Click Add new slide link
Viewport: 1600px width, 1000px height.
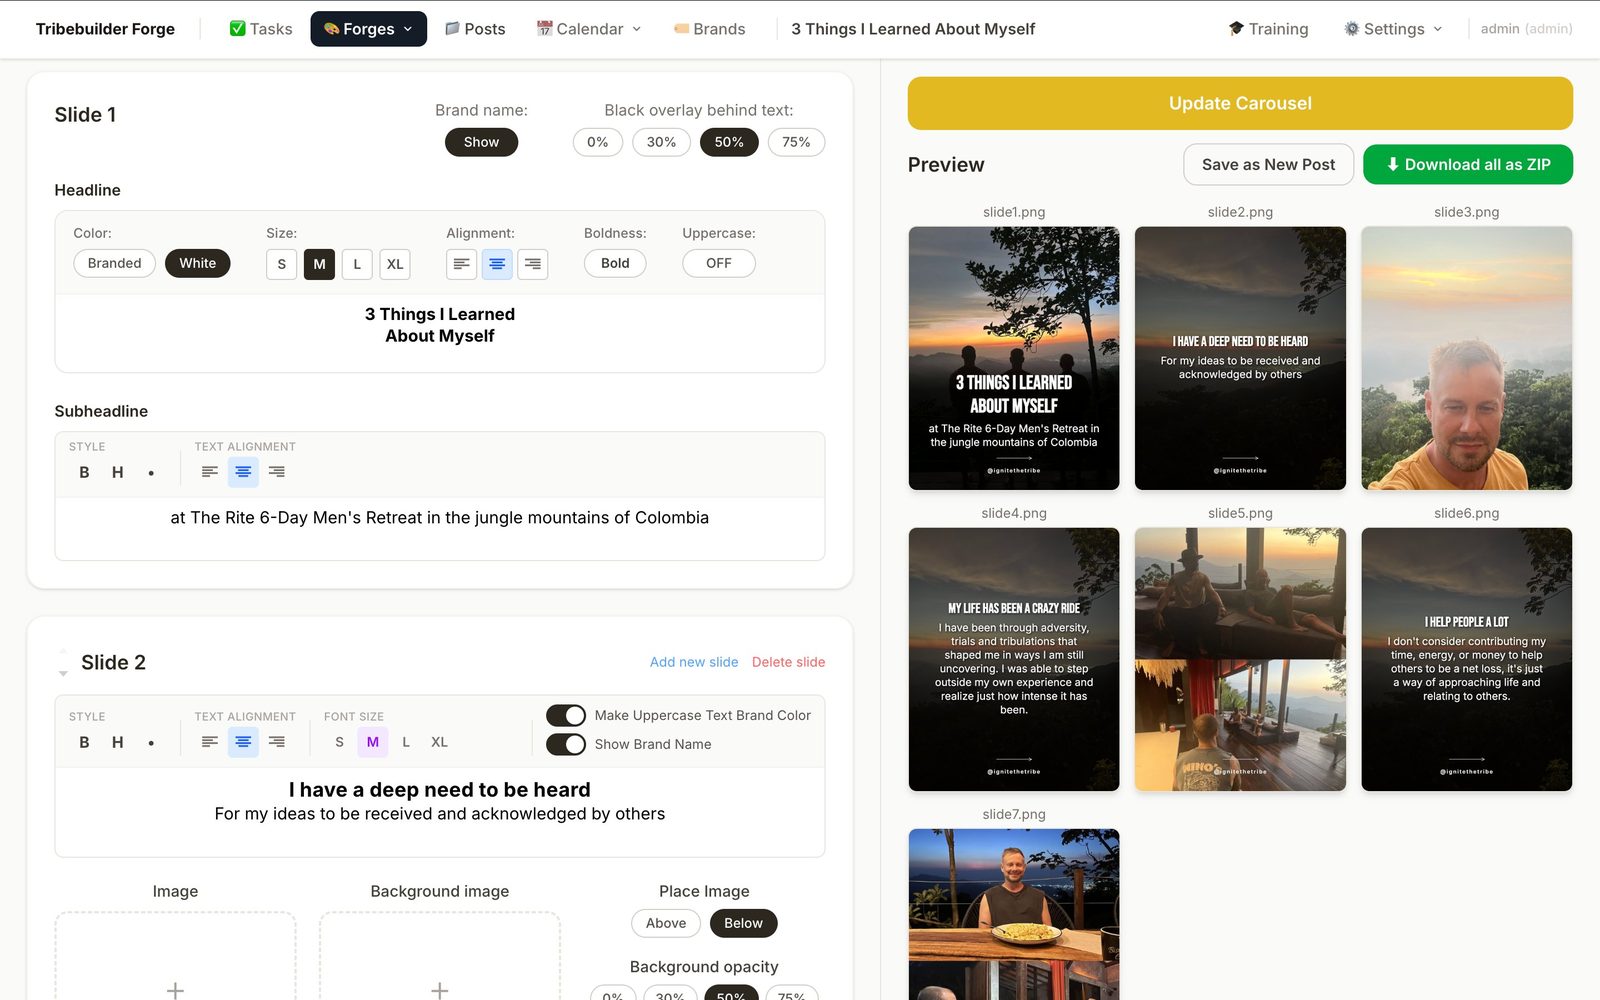click(694, 662)
